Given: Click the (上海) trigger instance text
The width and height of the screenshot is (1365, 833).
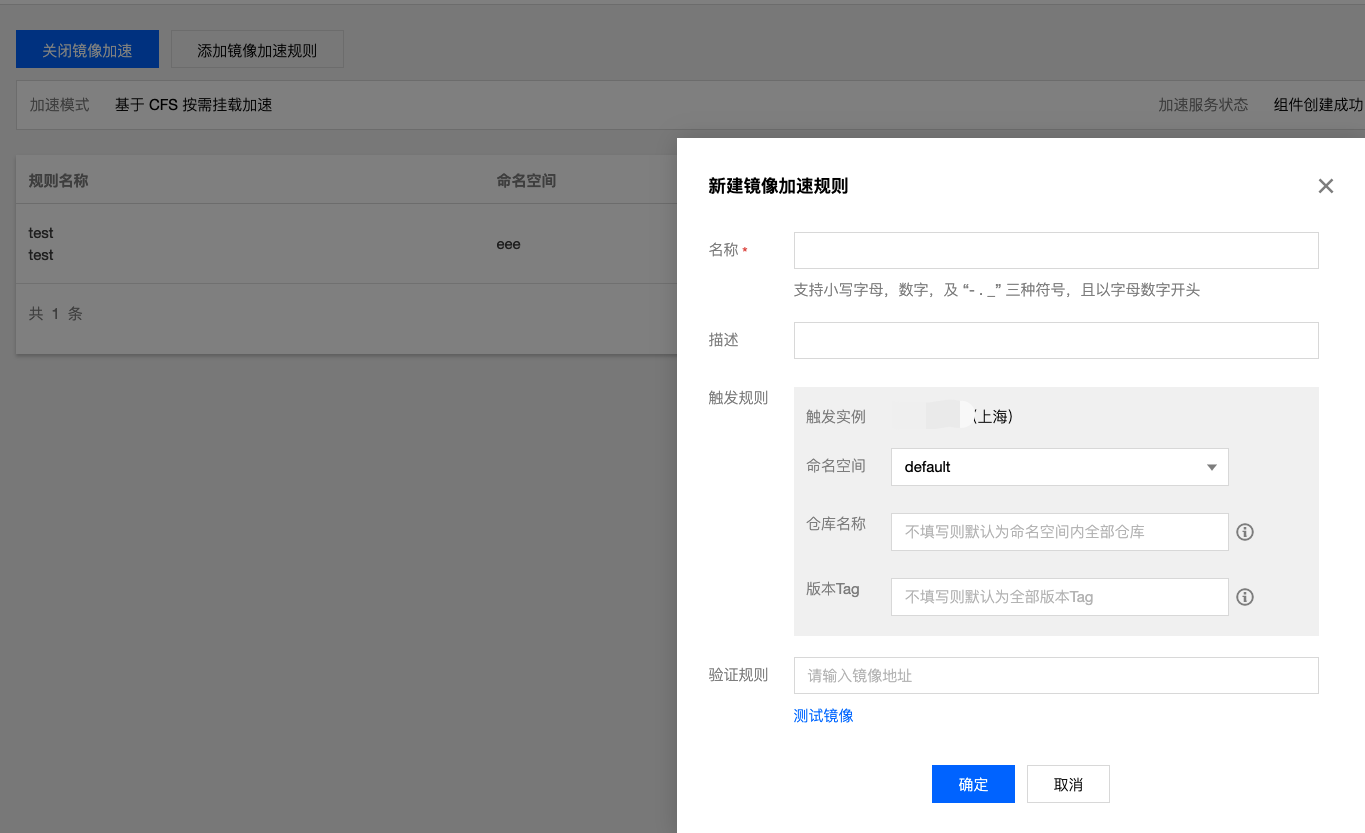Looking at the screenshot, I should coord(993,416).
